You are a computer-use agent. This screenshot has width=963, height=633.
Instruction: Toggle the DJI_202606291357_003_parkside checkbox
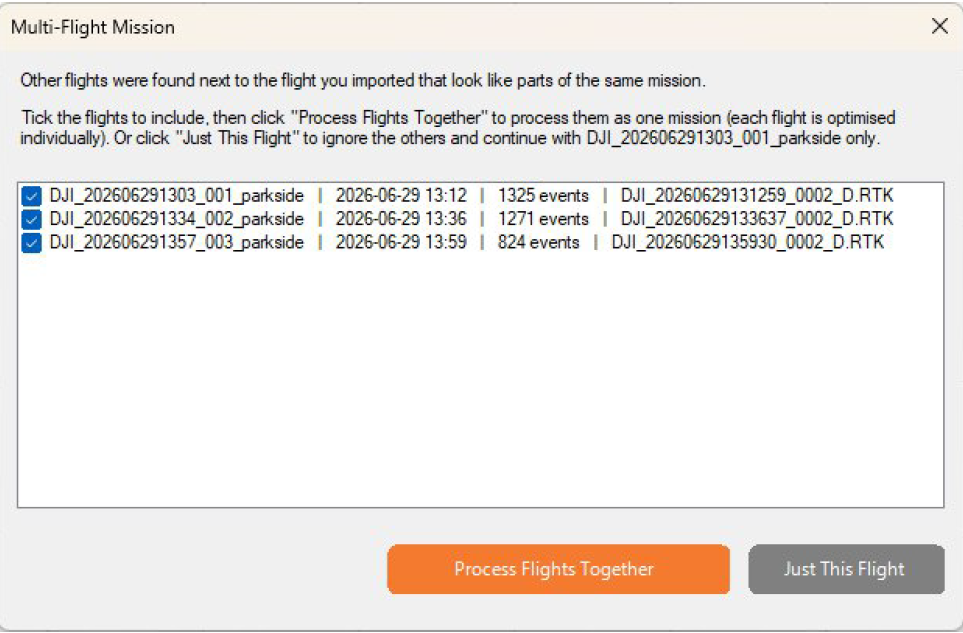31,243
